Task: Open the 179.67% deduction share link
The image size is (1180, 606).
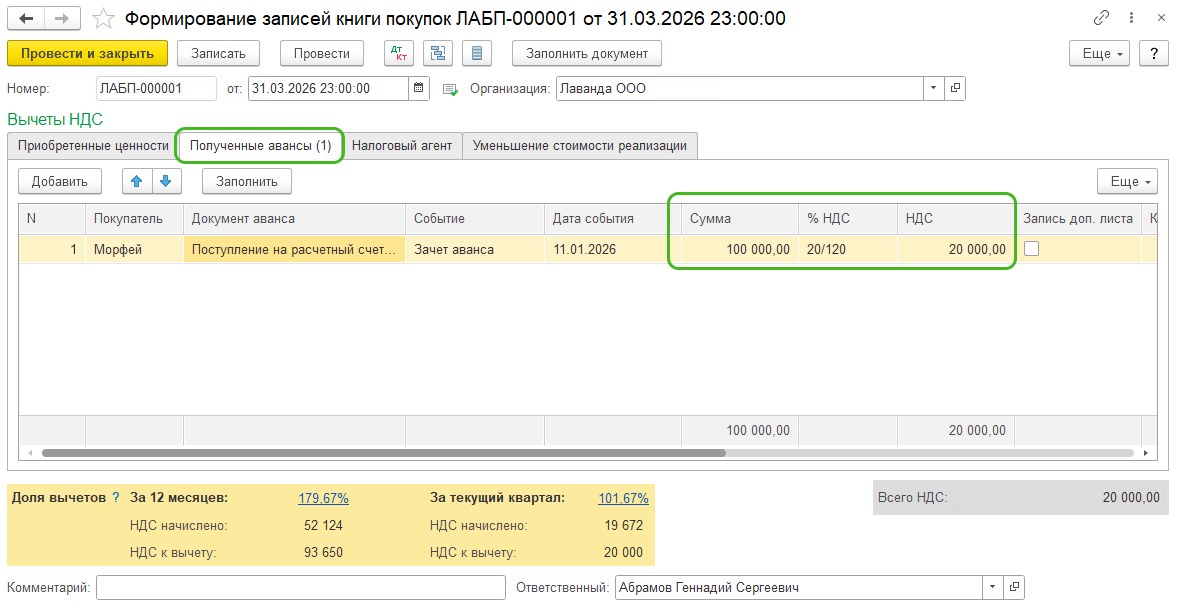Action: pyautogui.click(x=323, y=498)
